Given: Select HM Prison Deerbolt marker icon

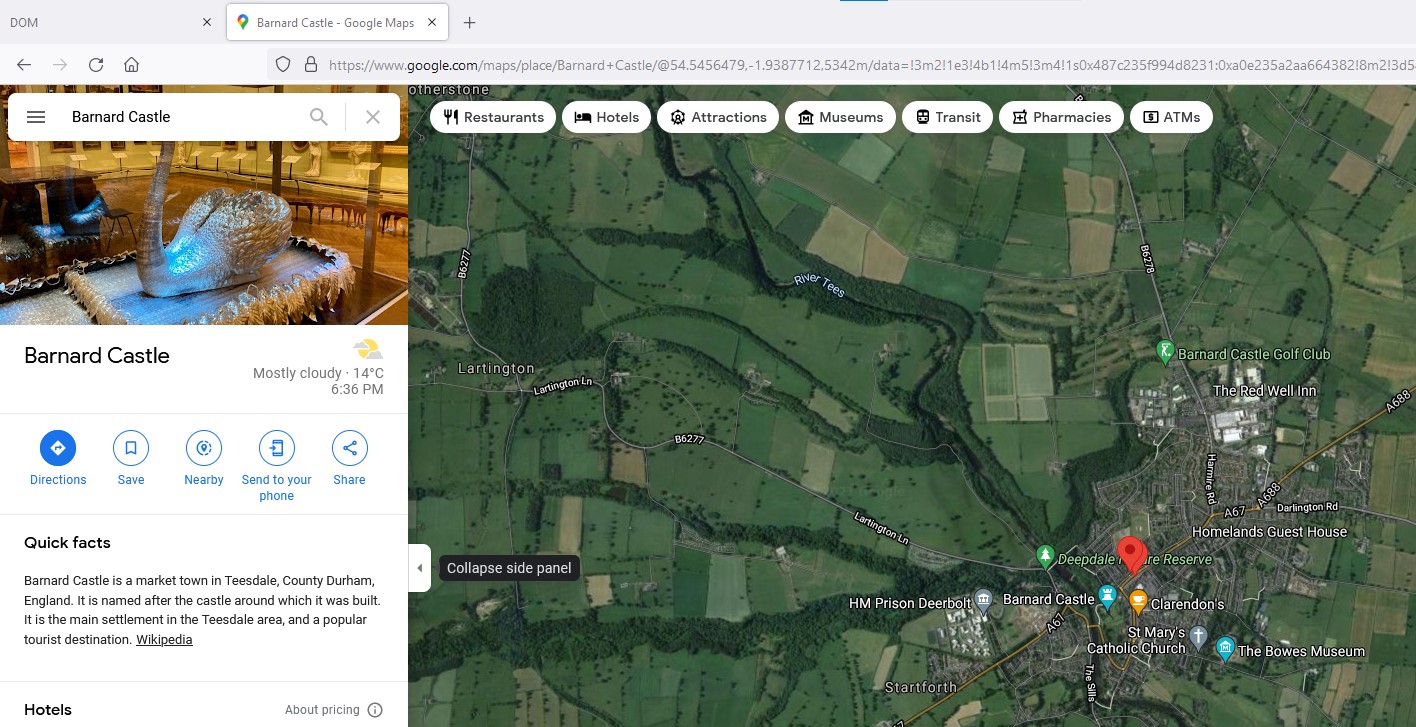Looking at the screenshot, I should (x=983, y=600).
